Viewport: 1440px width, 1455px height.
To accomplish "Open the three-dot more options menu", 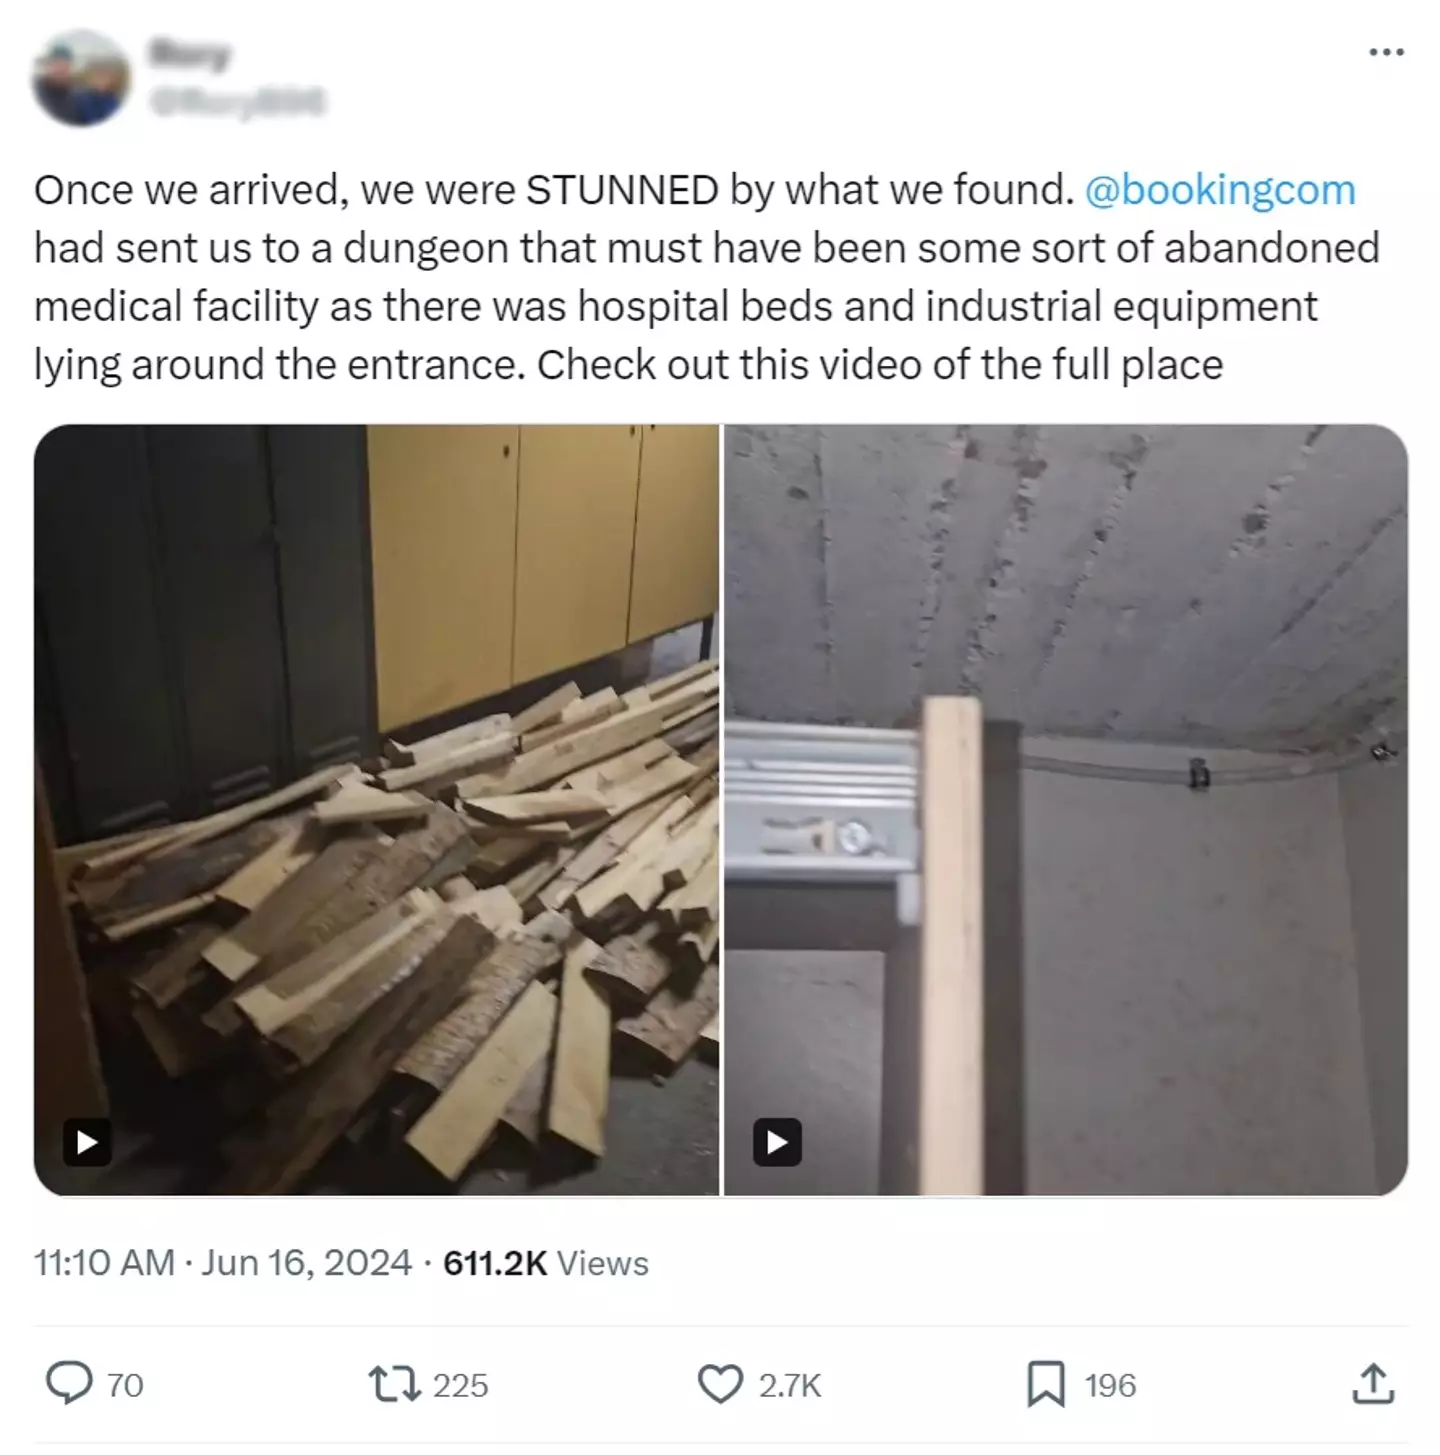I will 1386,51.
